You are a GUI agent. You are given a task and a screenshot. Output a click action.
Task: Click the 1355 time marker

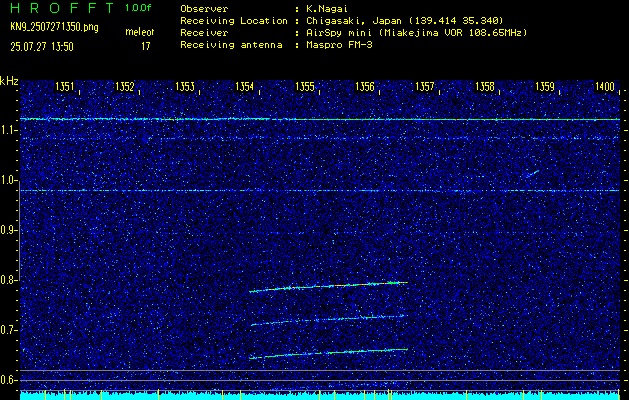point(305,87)
